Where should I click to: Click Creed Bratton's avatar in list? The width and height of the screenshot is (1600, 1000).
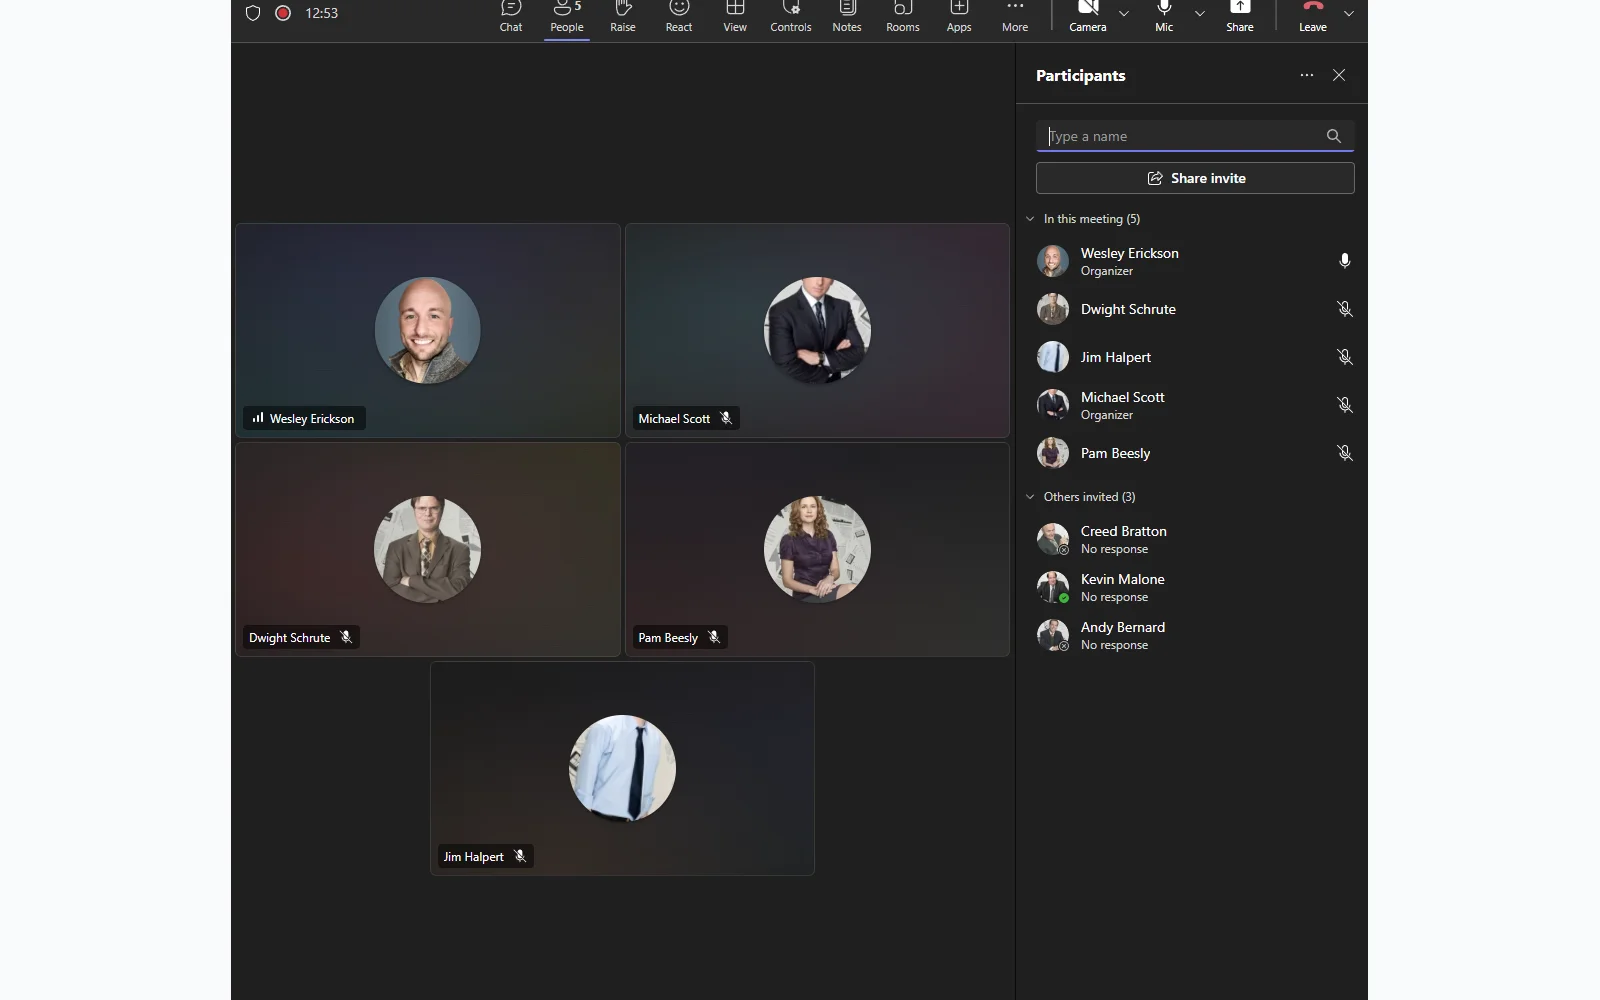pos(1053,539)
